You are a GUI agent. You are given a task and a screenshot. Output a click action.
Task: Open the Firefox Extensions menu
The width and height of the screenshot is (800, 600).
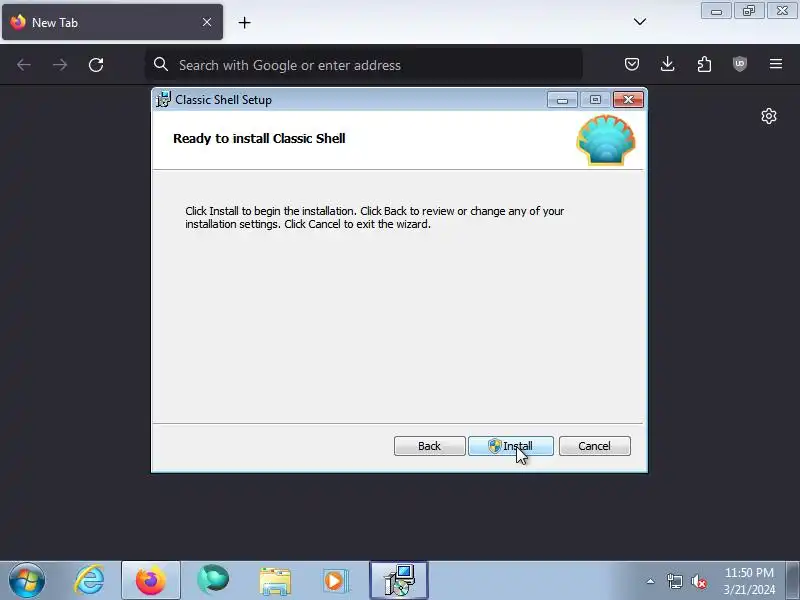pos(704,64)
